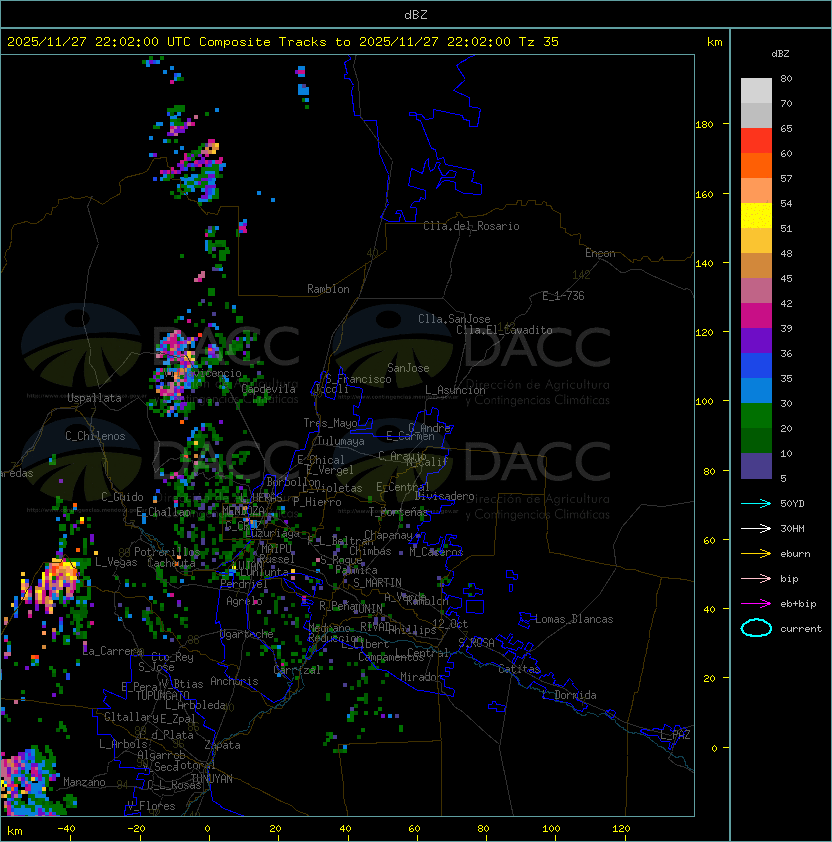Click the eburn yellow arrow legend icon
This screenshot has width=832, height=842.
tap(756, 554)
